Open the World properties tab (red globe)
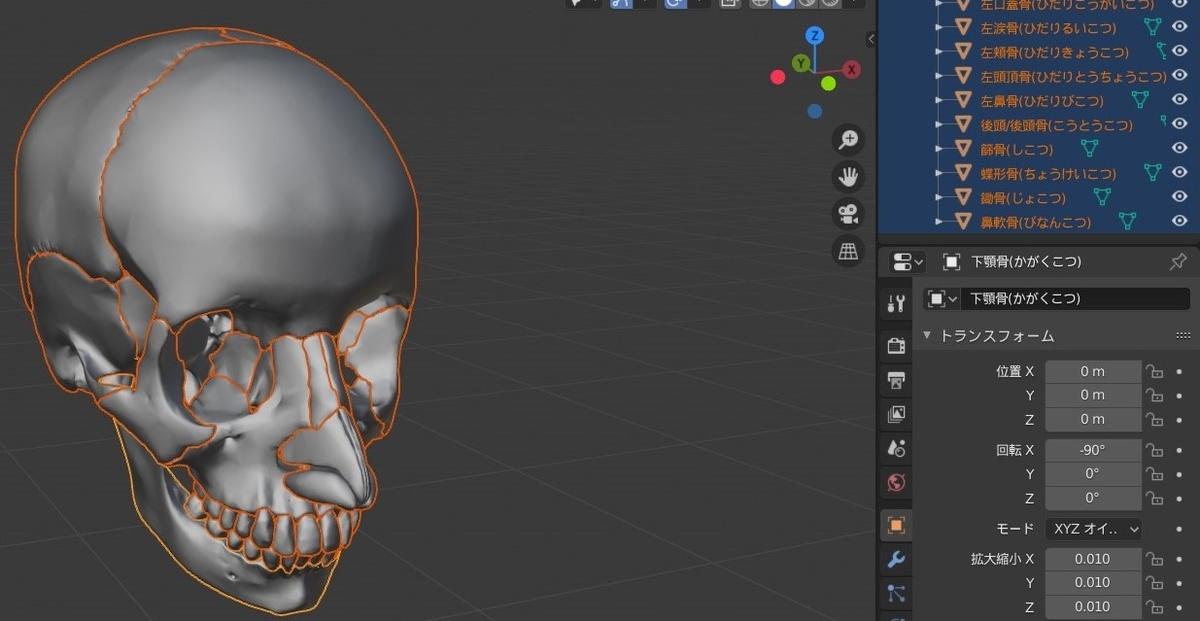1200x621 pixels. (896, 483)
